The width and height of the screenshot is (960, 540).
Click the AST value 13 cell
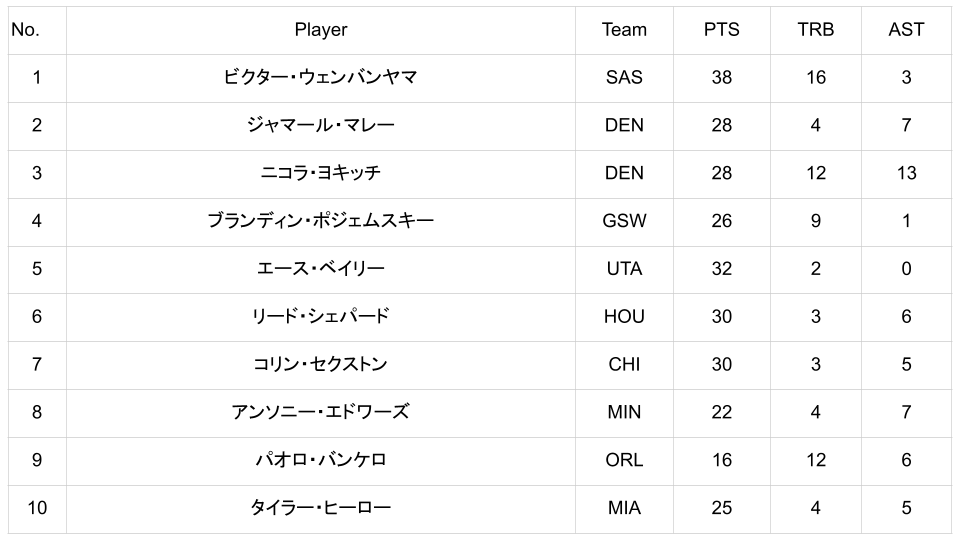click(x=906, y=173)
